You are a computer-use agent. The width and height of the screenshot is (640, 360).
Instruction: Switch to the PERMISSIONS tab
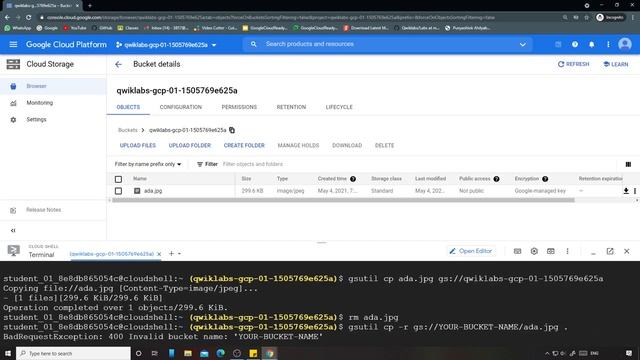point(239,107)
